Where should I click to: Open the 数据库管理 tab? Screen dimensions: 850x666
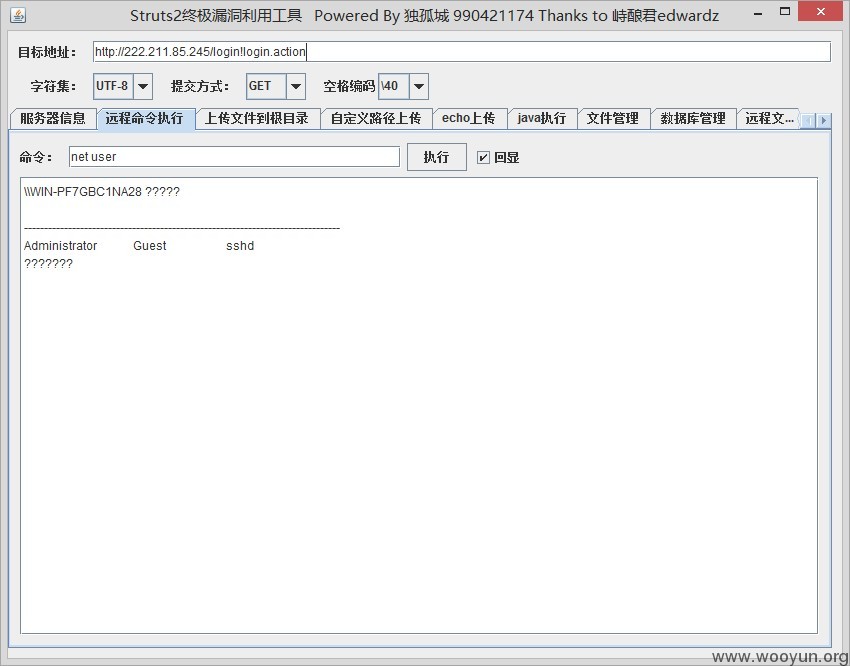693,119
